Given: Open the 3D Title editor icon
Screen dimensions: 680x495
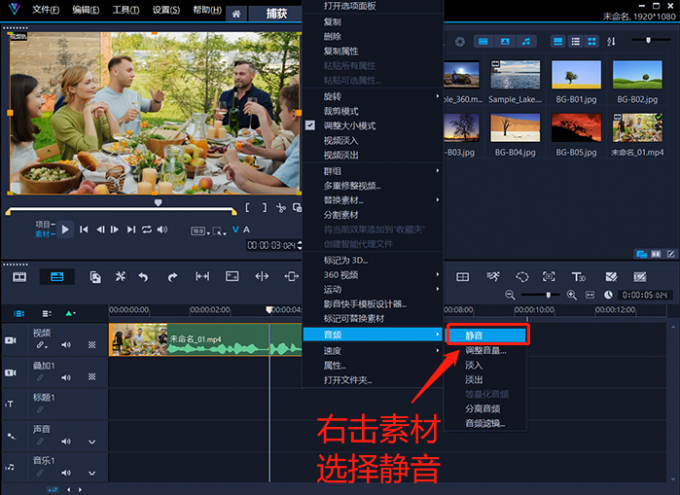Looking at the screenshot, I should (x=579, y=277).
